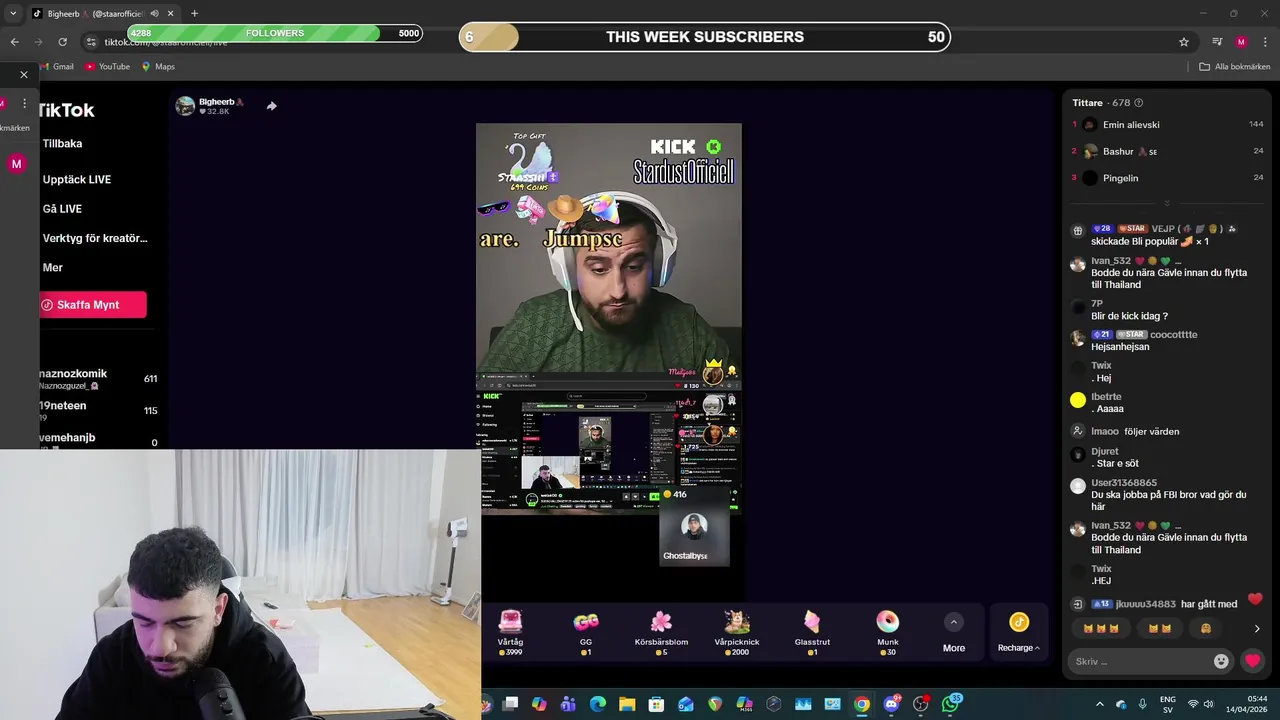Open the Chrome profile M avatar
This screenshot has width=1280, height=720.
[x=1241, y=42]
